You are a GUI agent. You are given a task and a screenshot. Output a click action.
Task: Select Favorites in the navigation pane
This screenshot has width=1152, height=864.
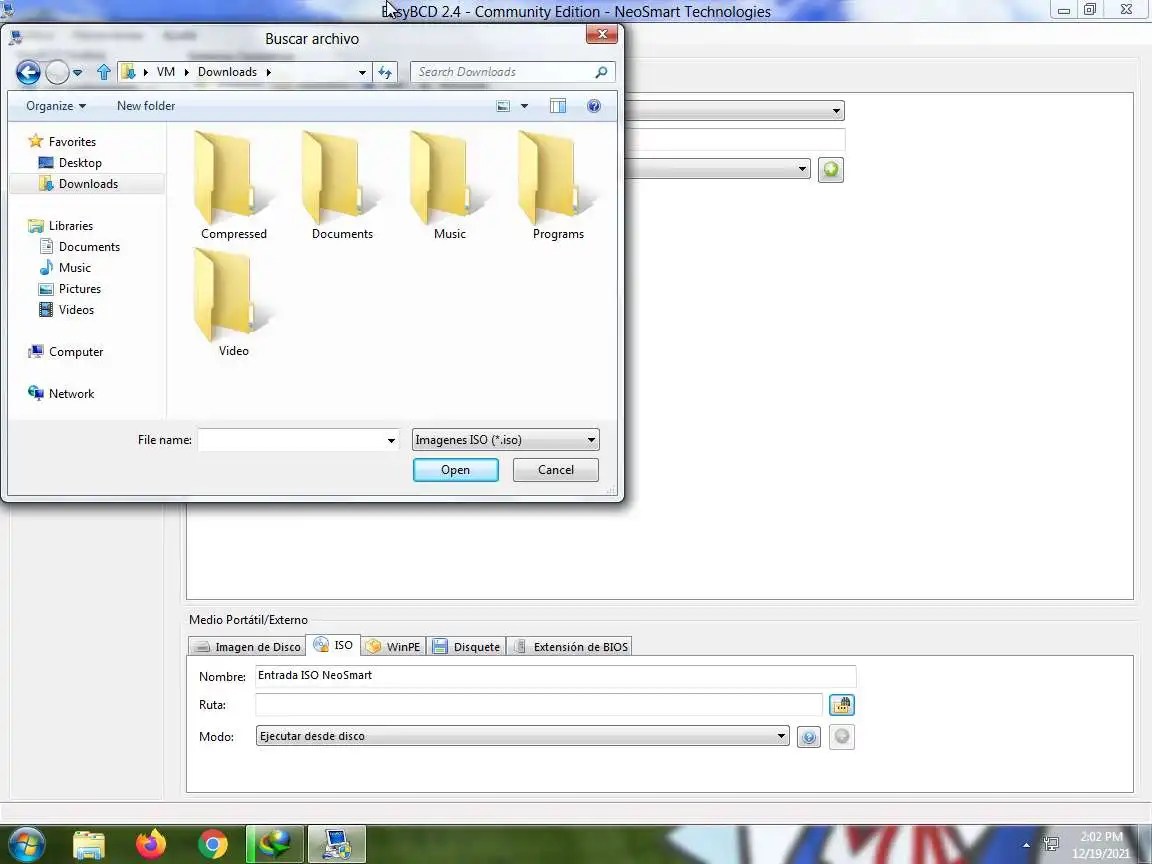point(72,142)
